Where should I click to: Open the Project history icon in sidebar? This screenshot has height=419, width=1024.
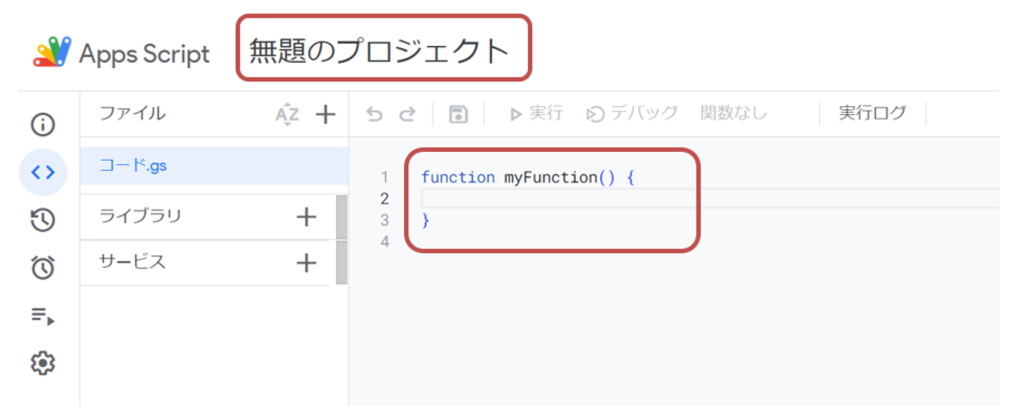pos(42,220)
